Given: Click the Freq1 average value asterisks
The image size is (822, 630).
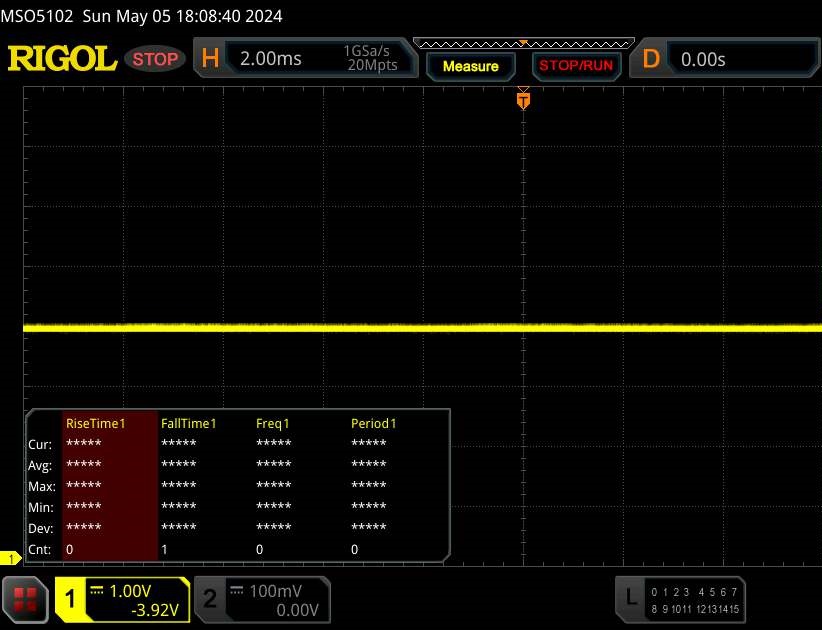Looking at the screenshot, I should [274, 464].
